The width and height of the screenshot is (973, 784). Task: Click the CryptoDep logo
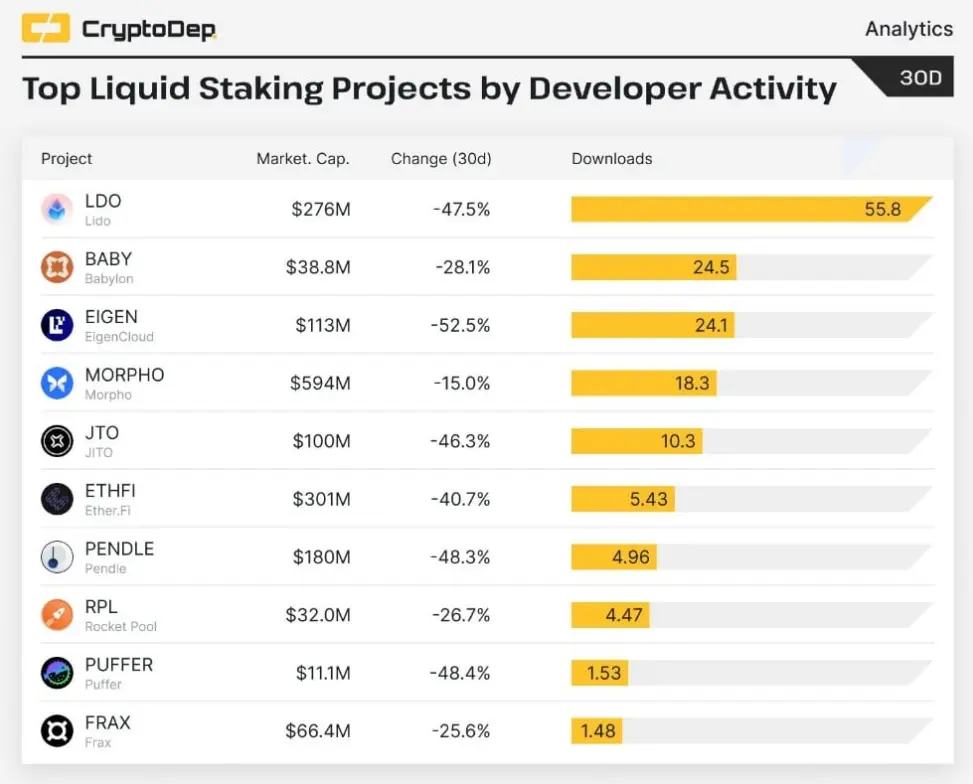119,29
